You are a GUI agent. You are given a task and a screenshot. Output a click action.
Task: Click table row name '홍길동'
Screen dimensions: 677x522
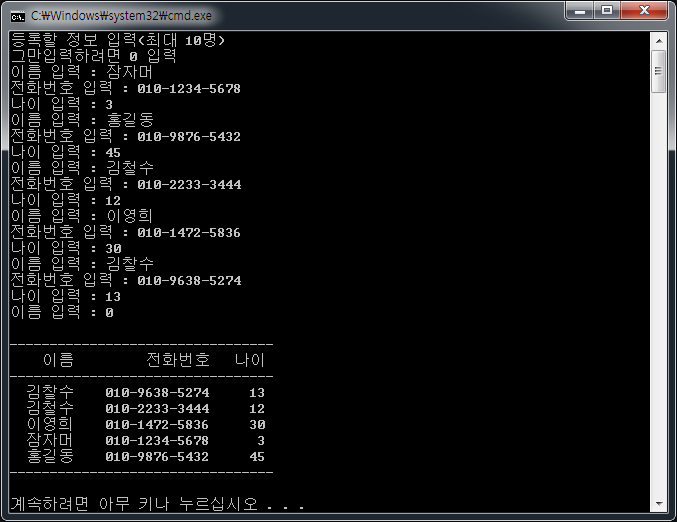tap(50, 456)
